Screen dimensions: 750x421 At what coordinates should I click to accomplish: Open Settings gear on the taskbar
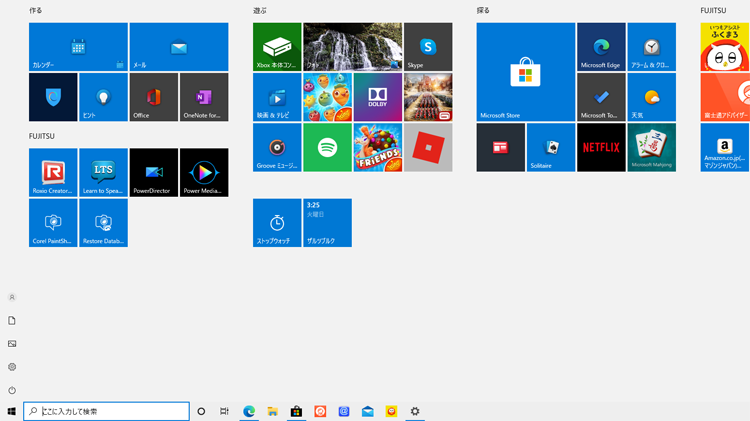[x=415, y=411]
